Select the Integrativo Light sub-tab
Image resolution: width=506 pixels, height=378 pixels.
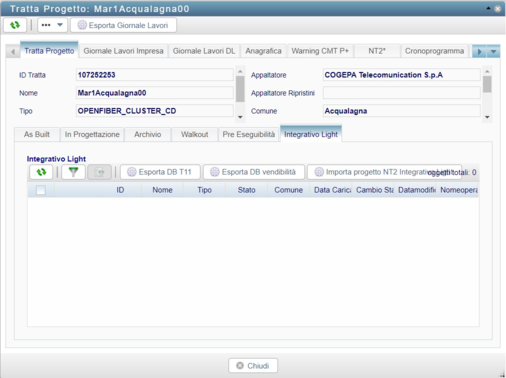tap(311, 134)
